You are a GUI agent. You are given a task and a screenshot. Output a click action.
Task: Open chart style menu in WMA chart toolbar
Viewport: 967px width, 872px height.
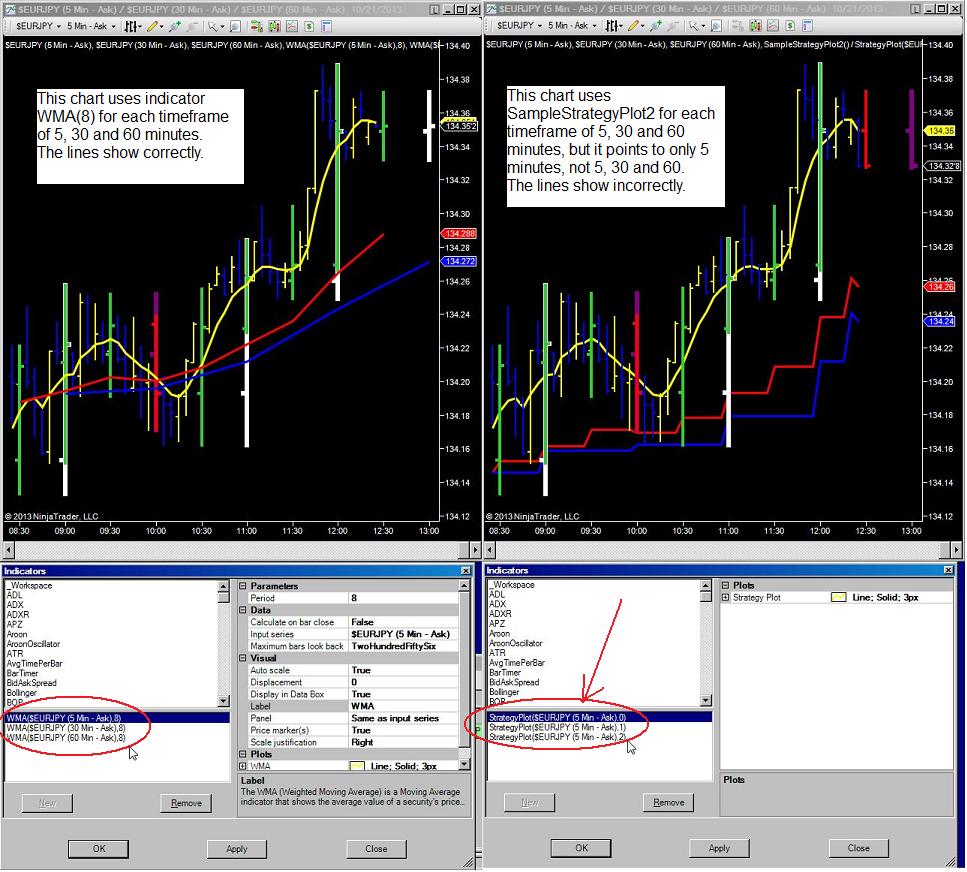tap(133, 27)
